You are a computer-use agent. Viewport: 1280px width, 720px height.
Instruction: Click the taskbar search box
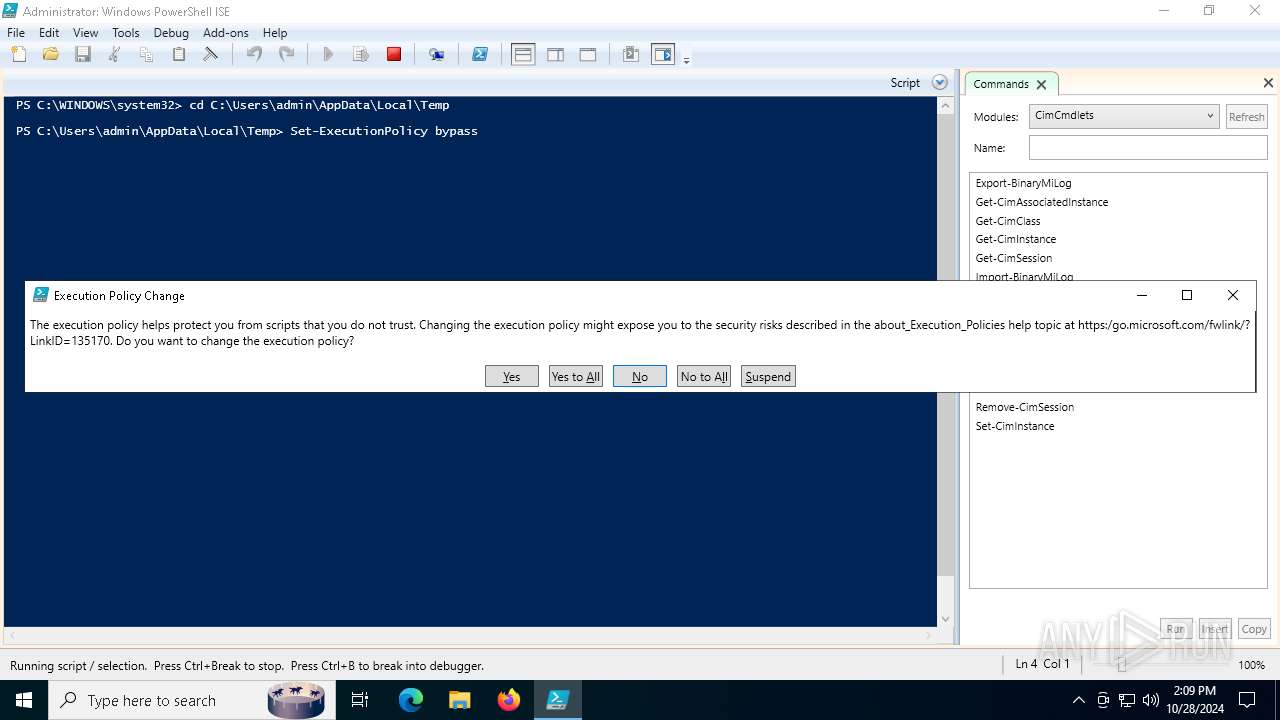pos(192,700)
